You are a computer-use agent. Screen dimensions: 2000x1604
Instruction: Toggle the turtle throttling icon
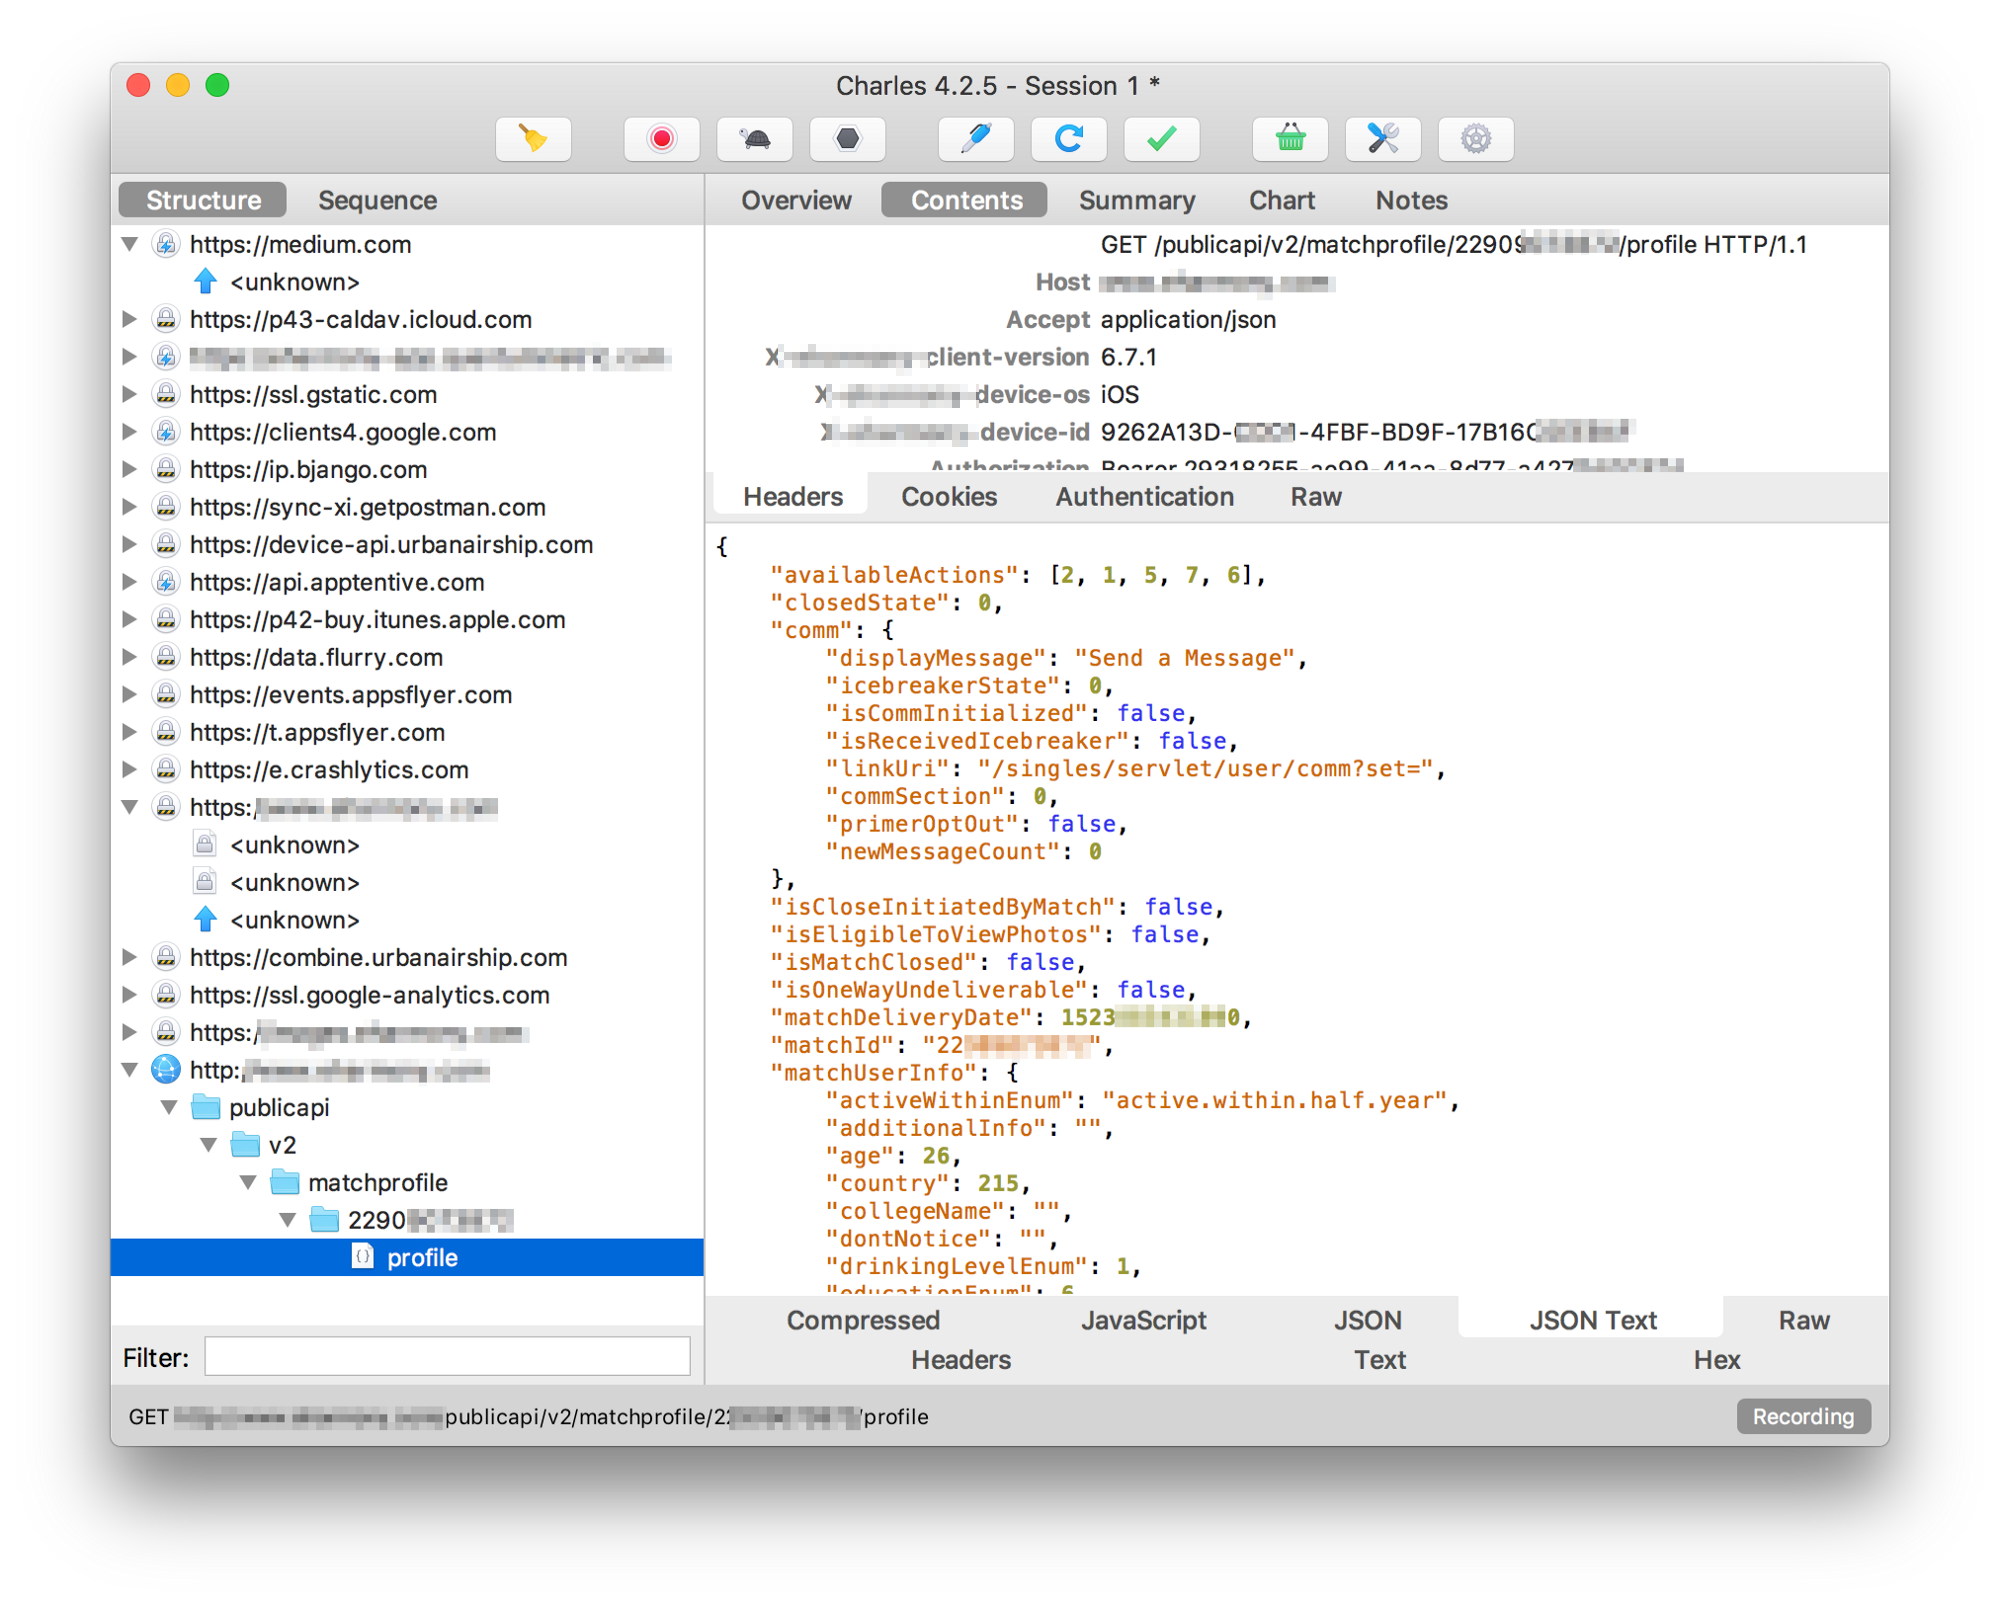tap(755, 139)
